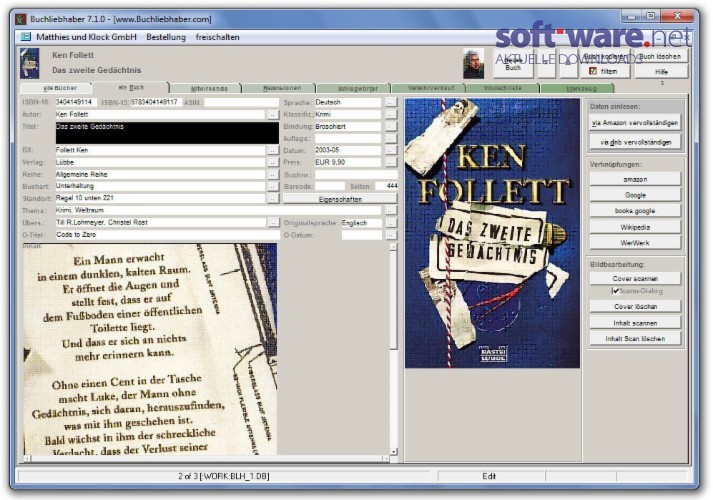The width and height of the screenshot is (713, 500).
Task: Click via Amazon vervollständigen button
Action: pos(635,123)
